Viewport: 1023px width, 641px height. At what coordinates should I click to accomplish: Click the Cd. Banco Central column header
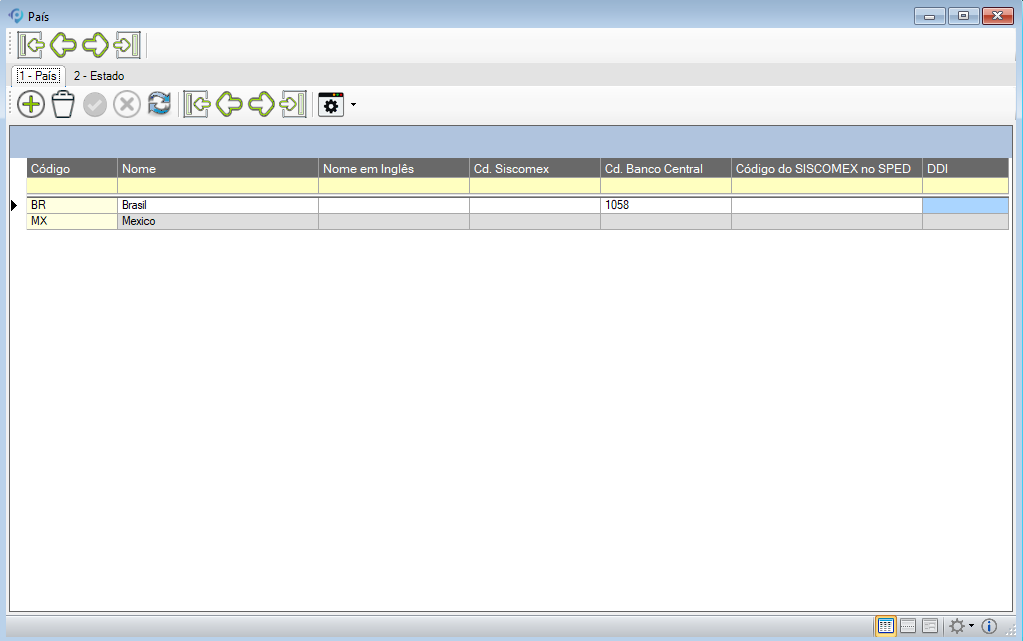665,168
